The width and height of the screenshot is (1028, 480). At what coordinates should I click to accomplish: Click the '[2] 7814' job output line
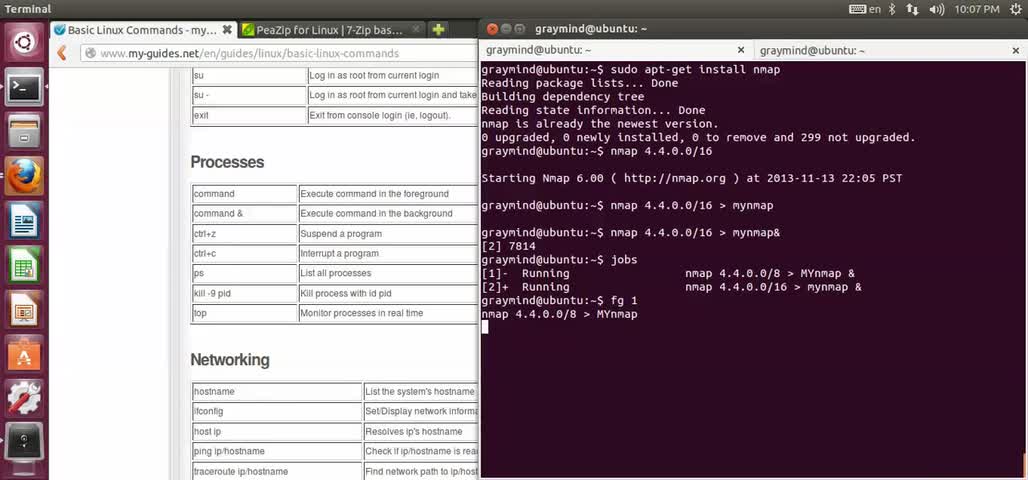point(509,247)
